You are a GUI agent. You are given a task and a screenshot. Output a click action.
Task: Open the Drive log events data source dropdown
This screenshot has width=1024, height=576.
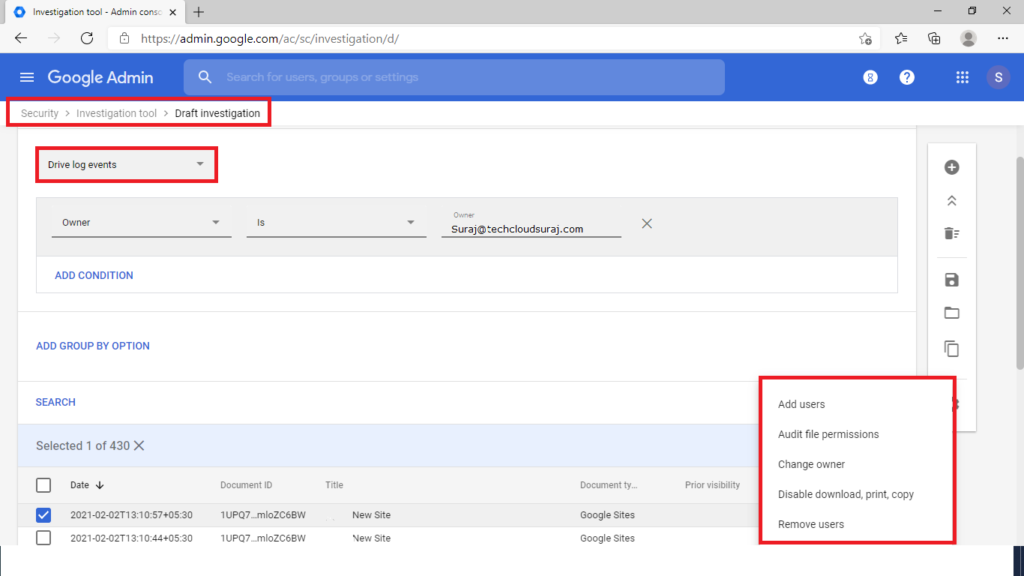[126, 164]
